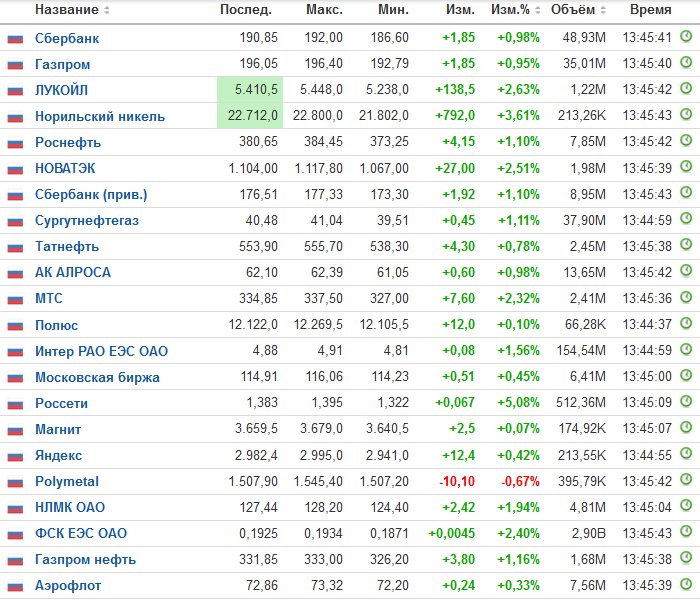Click the Russian flag next to АК АЛРОСА
The width and height of the screenshot is (700, 602).
click(15, 273)
